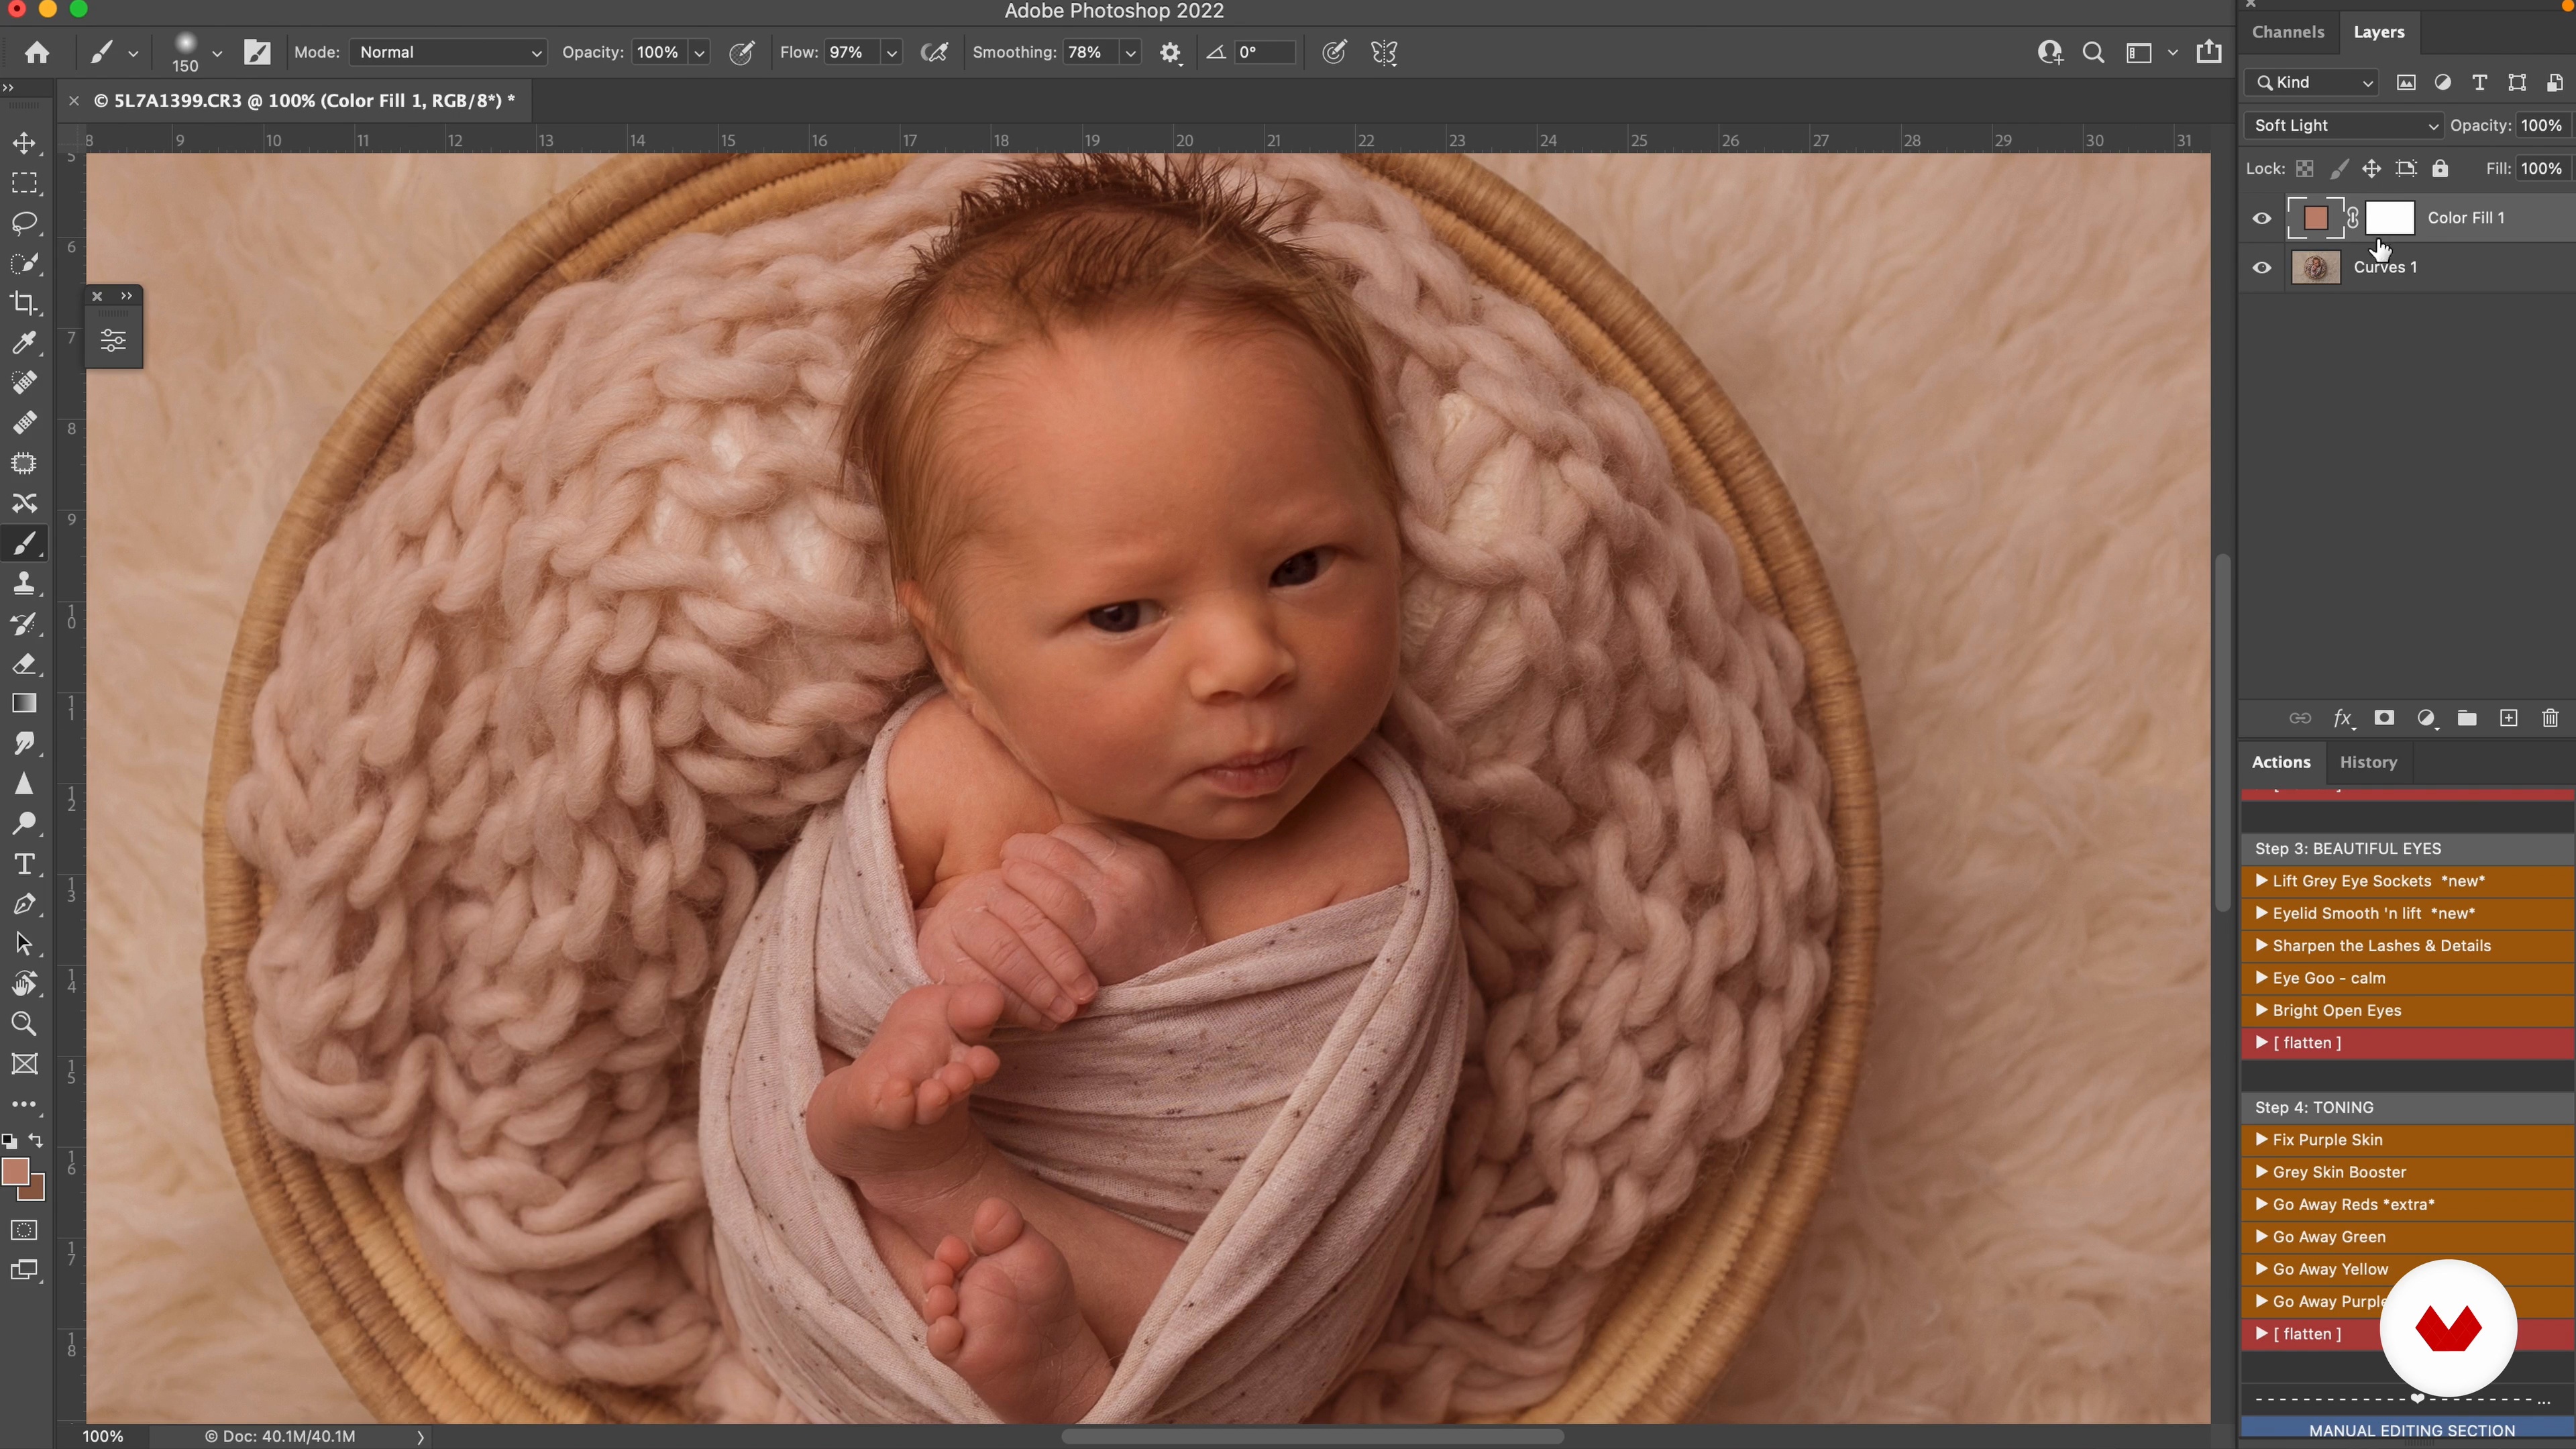Screen dimensions: 2576x1449
Task: Click the background color swatch
Action: point(37,1191)
